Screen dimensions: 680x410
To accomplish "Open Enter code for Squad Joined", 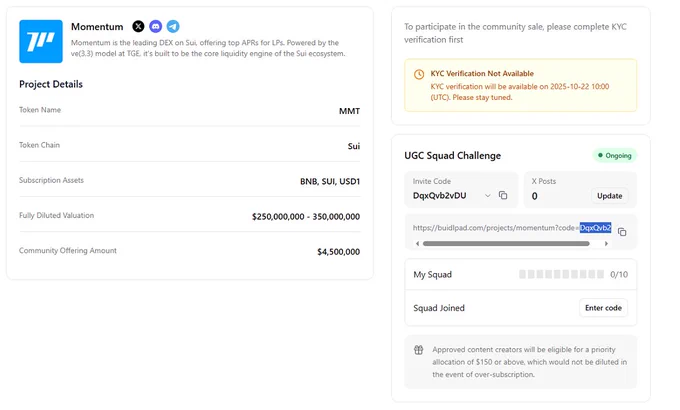I will (x=603, y=308).
